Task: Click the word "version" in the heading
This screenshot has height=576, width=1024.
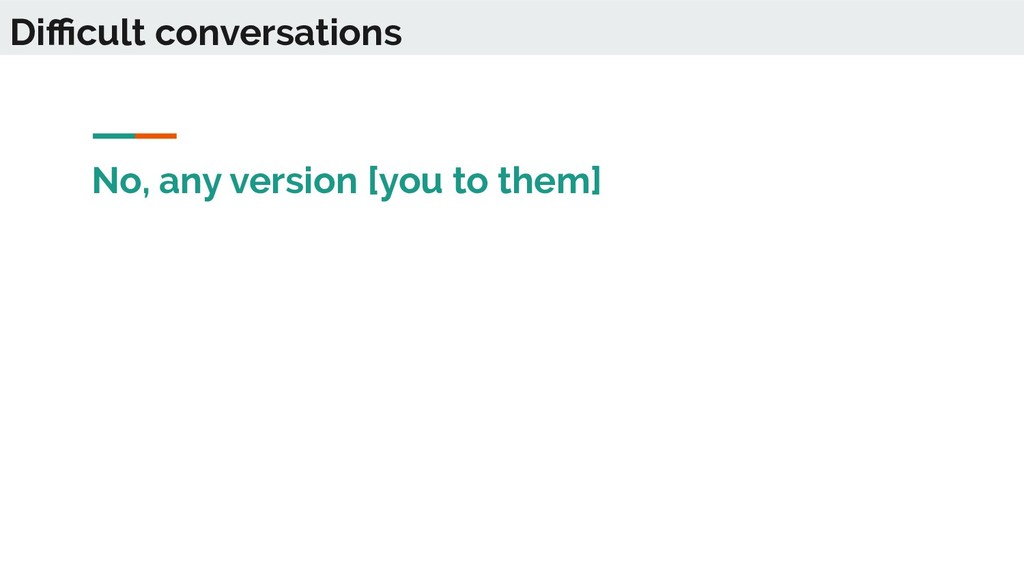Action: (294, 181)
